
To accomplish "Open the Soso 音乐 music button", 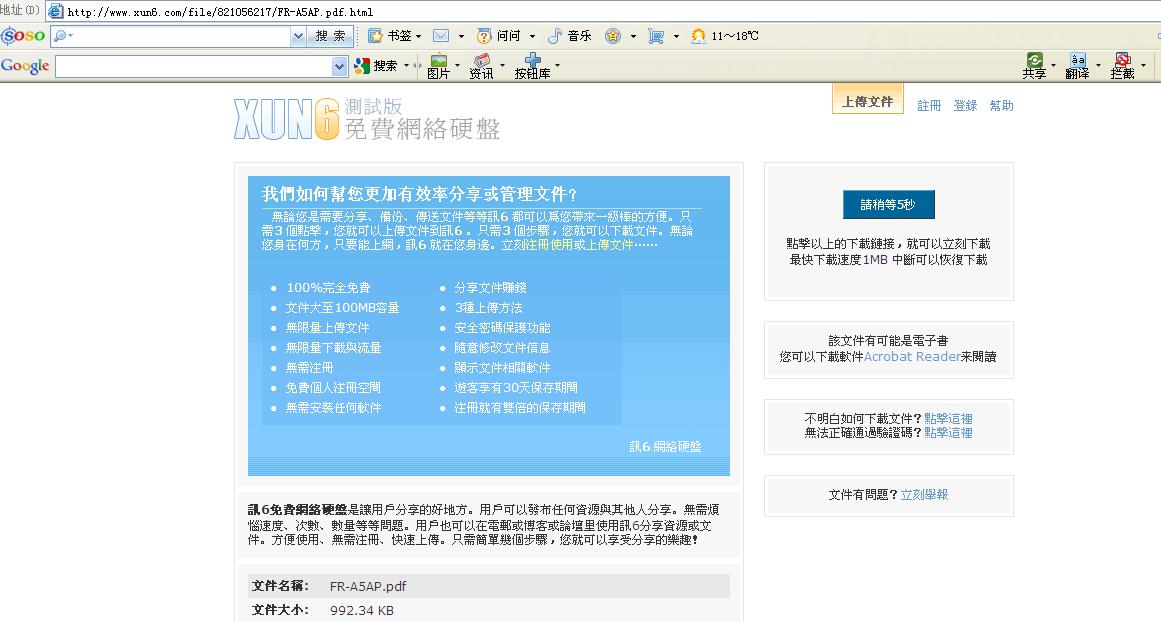I will 569,36.
